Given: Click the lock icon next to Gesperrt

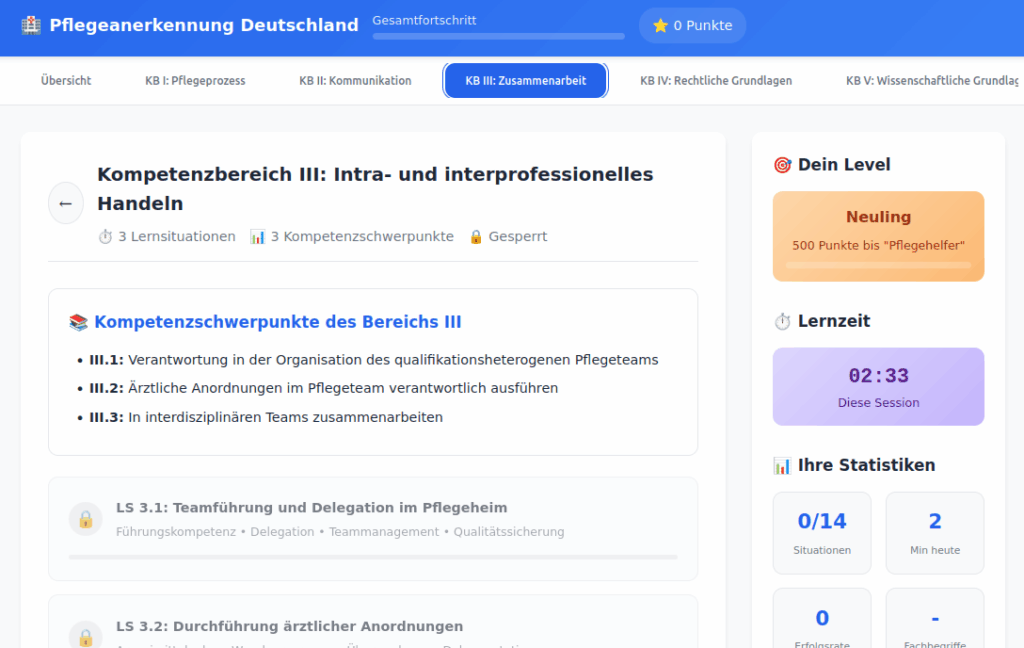Looking at the screenshot, I should coord(476,237).
